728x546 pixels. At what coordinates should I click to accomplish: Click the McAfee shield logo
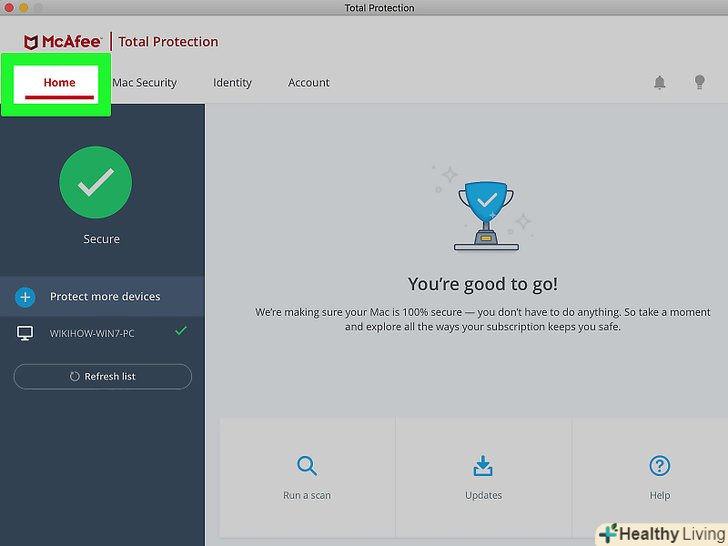click(x=31, y=42)
